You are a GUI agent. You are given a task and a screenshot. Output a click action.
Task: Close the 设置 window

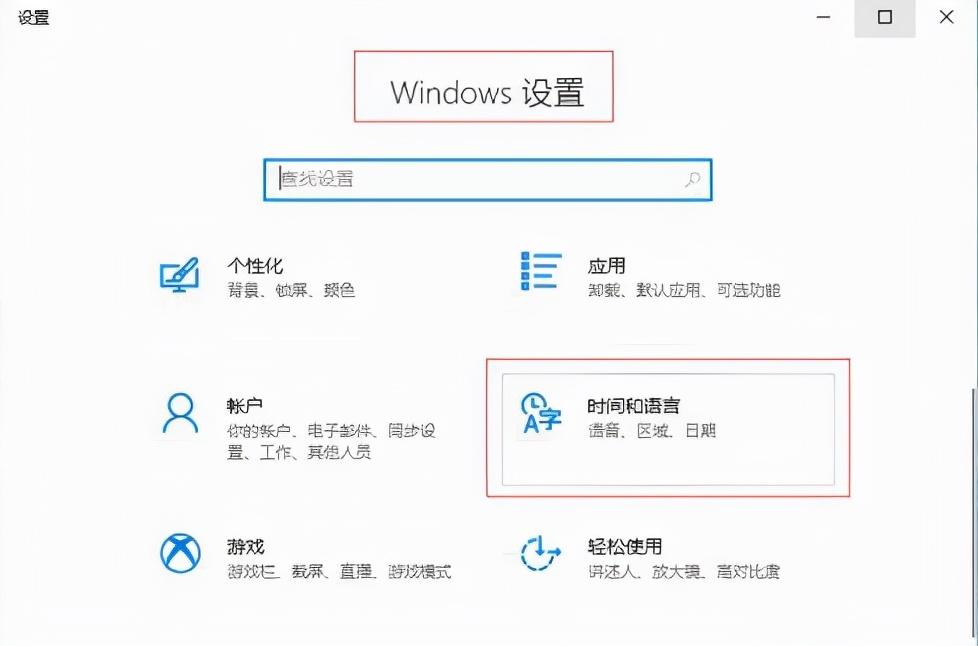point(946,17)
